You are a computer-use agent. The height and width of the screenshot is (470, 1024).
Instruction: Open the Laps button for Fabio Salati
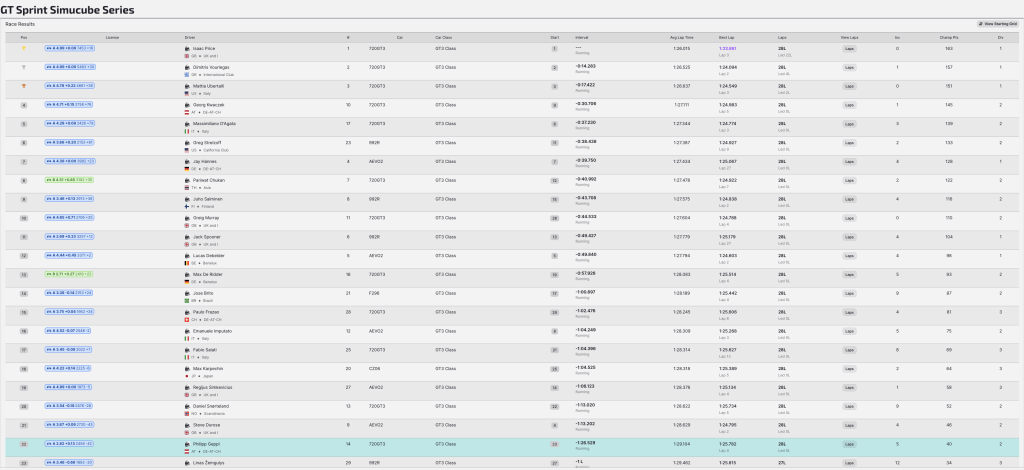click(849, 350)
